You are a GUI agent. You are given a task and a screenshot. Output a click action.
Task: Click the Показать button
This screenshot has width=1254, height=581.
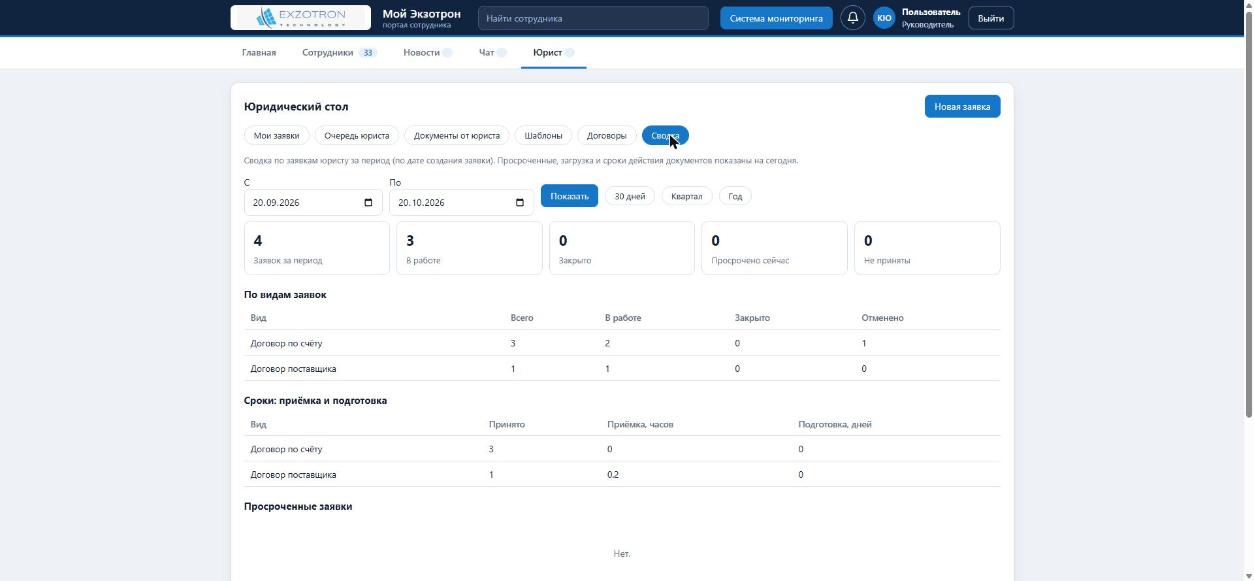(569, 196)
